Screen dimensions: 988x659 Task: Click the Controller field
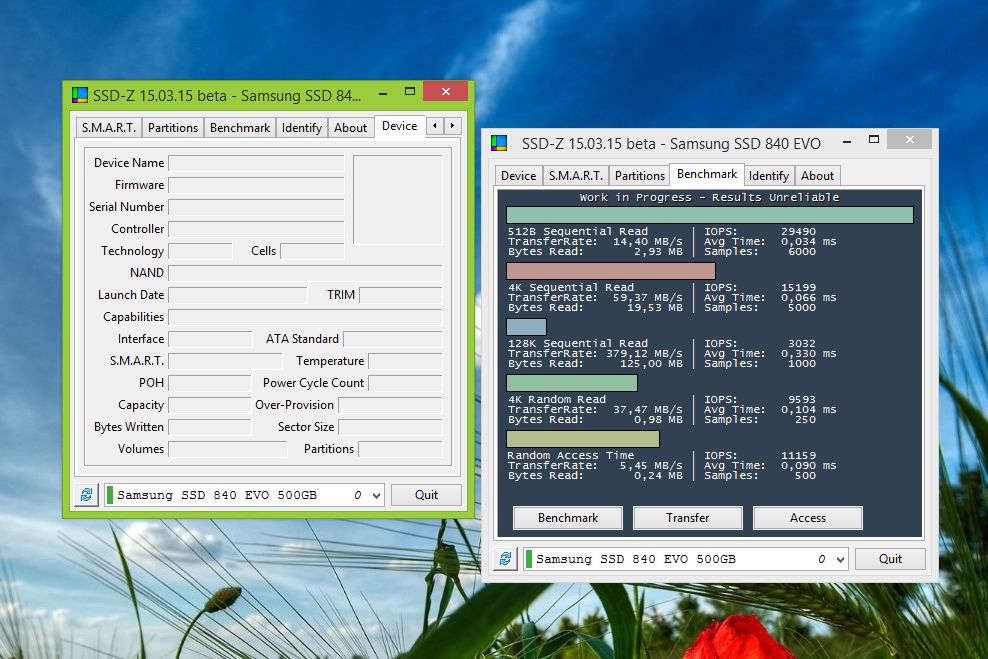tap(256, 229)
